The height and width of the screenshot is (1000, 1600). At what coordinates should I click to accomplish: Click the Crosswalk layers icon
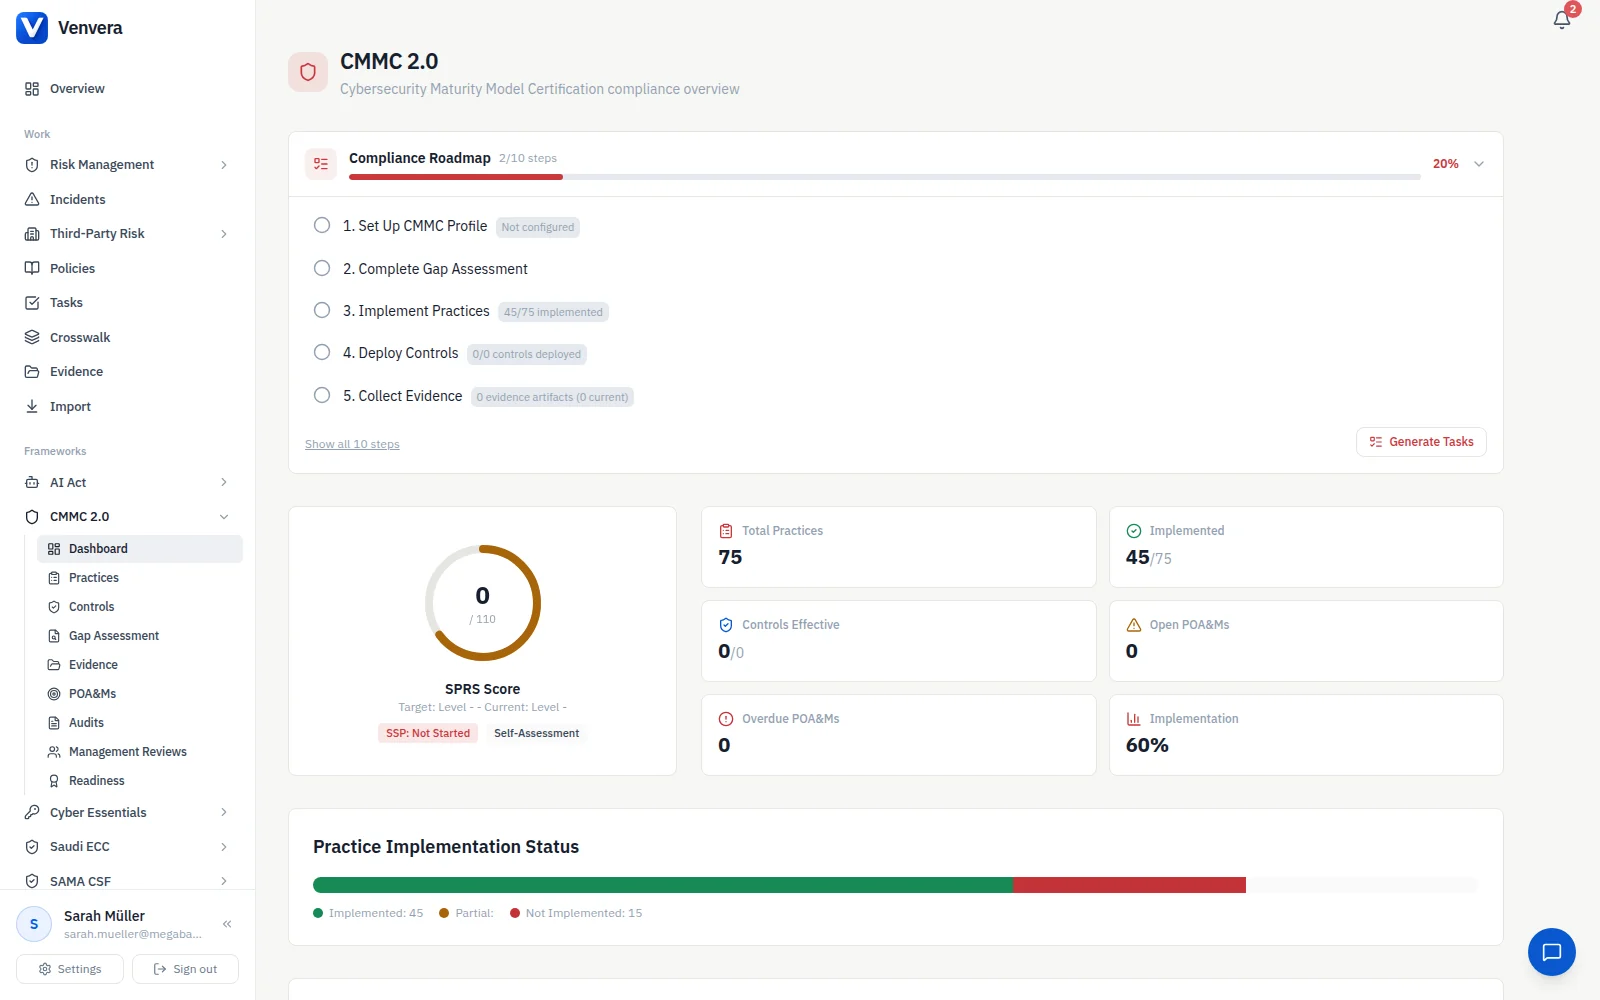coord(32,337)
